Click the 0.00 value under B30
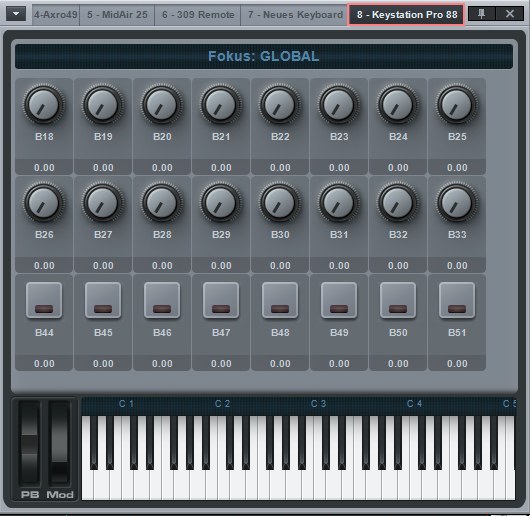This screenshot has width=530, height=516. click(x=280, y=266)
